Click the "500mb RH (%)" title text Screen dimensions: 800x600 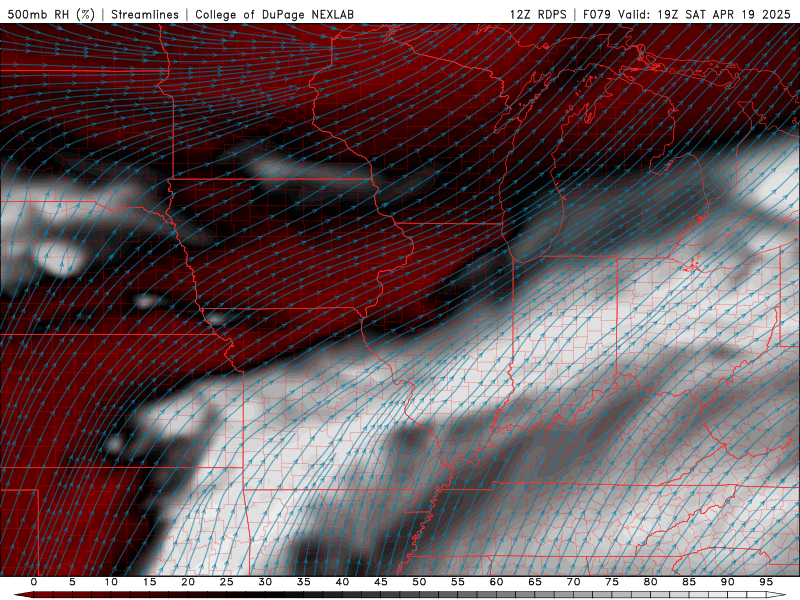coord(51,14)
